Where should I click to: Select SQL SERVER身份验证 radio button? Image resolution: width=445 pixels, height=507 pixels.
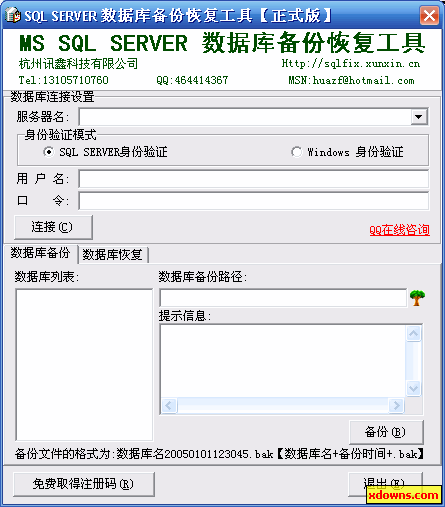(x=49, y=152)
